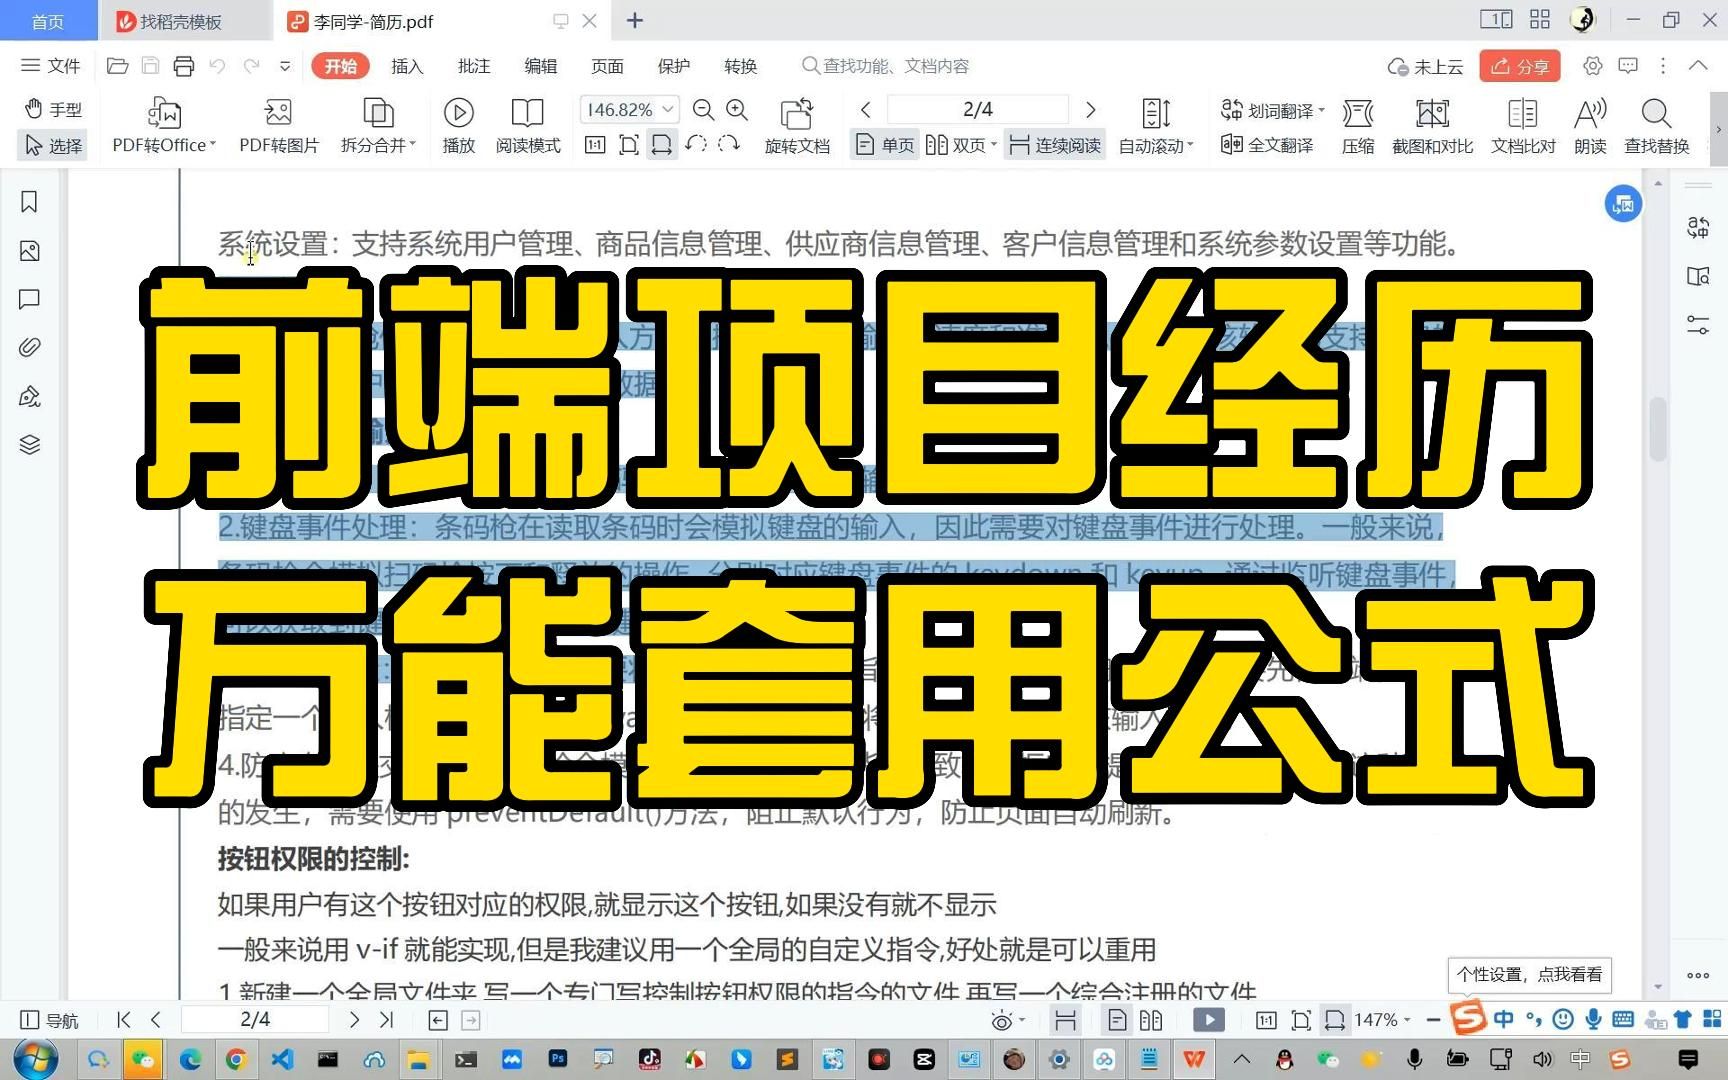
Task: Click the 分享 share button
Action: click(1520, 66)
